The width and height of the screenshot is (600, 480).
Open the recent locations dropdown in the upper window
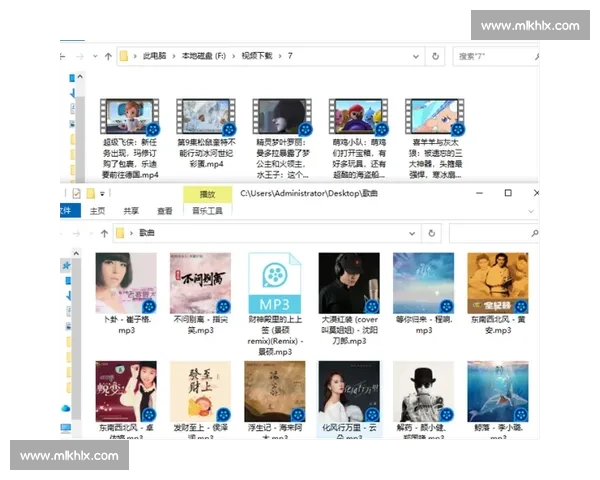click(95, 57)
